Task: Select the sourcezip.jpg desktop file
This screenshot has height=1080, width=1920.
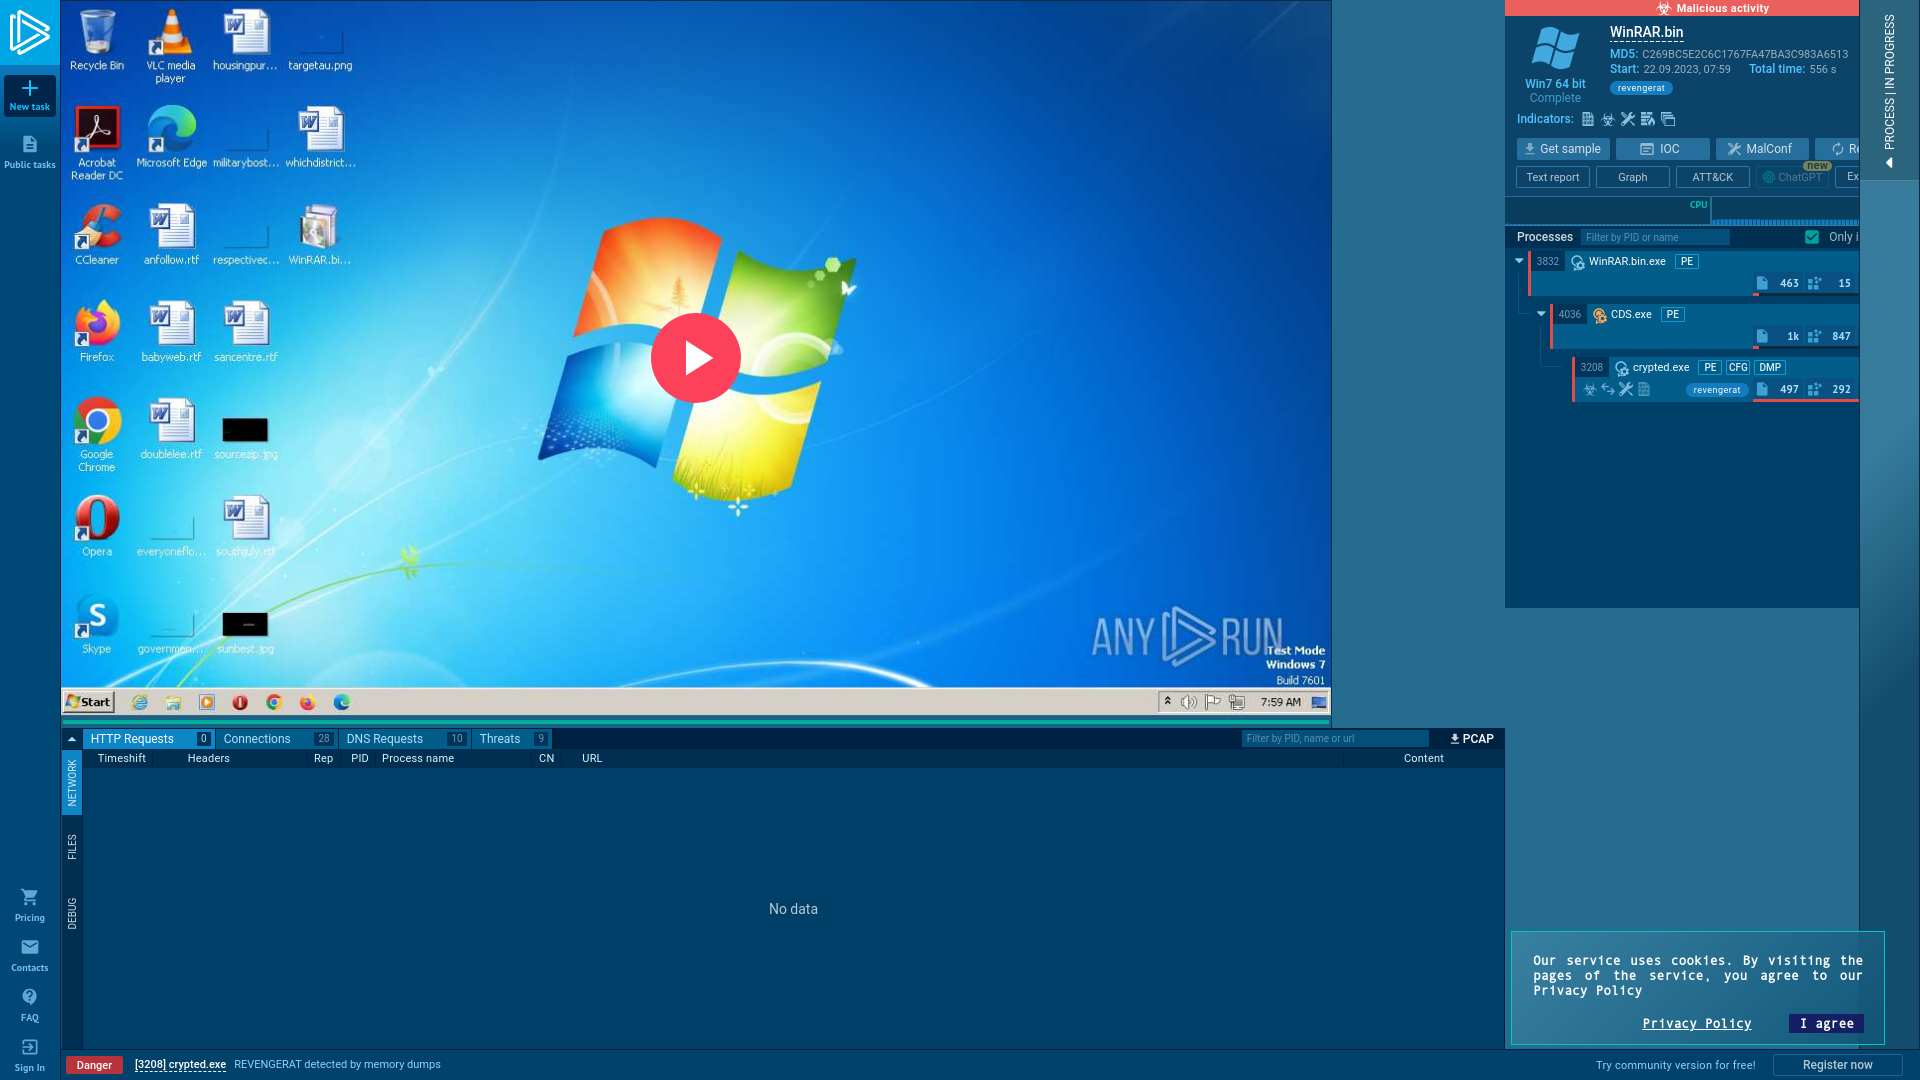Action: pyautogui.click(x=245, y=438)
